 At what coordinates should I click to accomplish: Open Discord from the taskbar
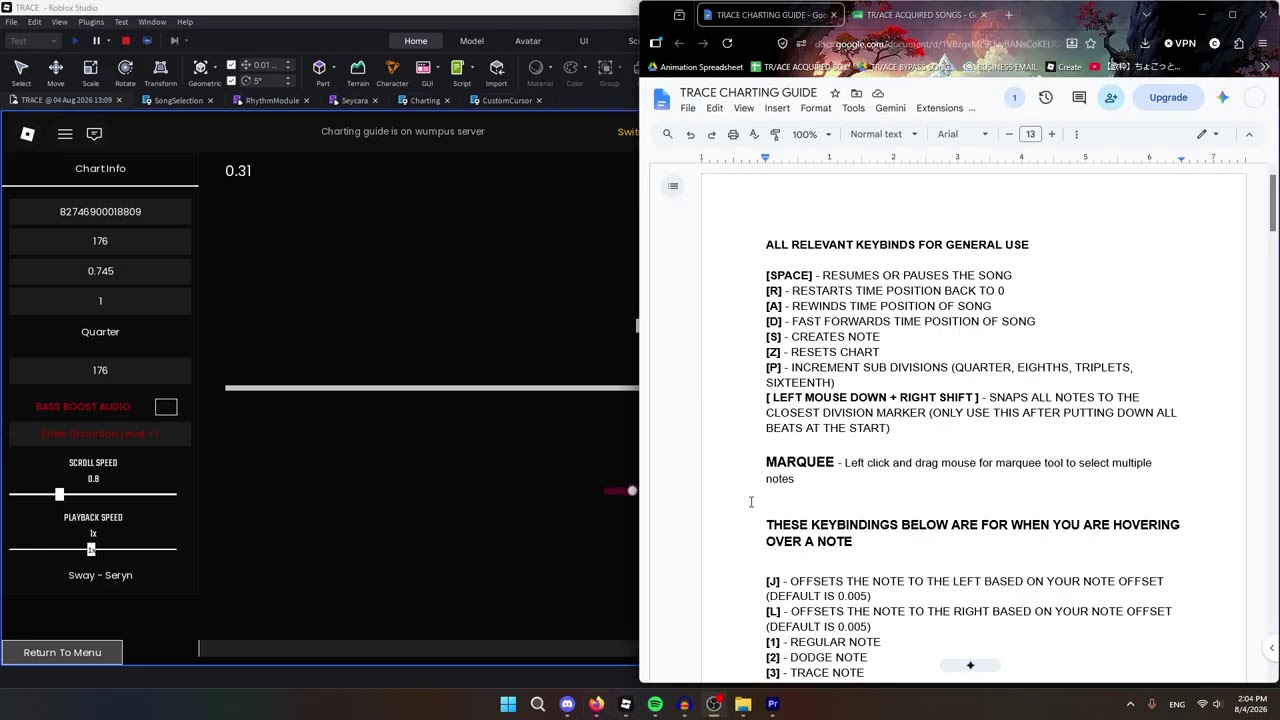coord(567,704)
